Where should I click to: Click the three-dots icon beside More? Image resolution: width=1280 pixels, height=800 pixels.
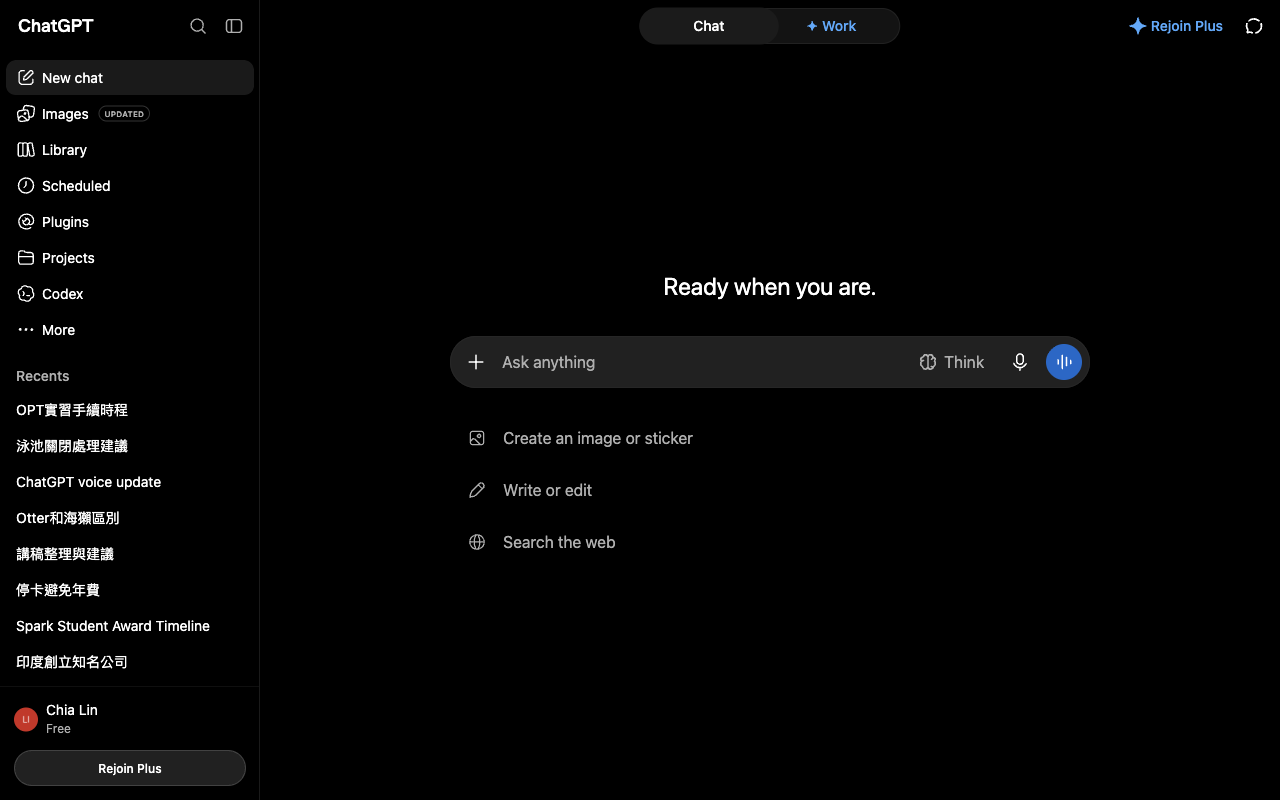pos(26,330)
